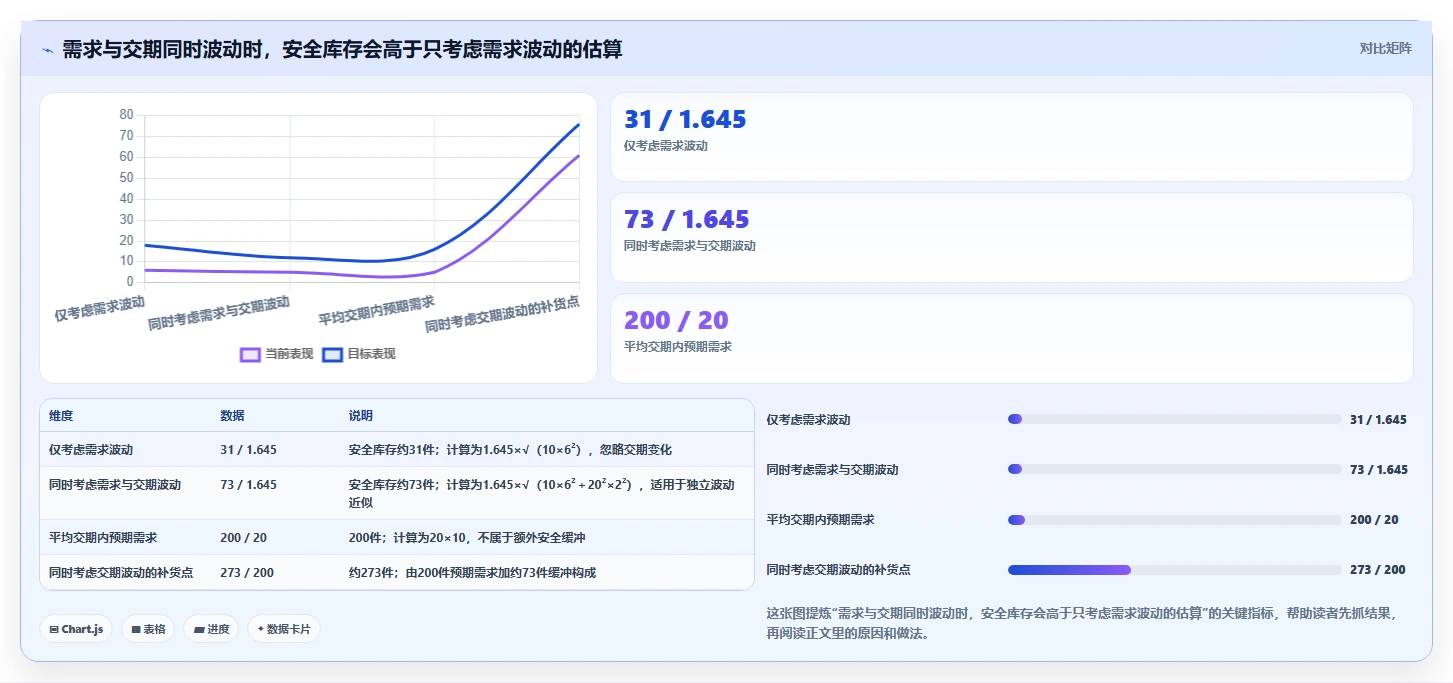Click the 数据卡片 tag chip
This screenshot has height=683, width=1453.
(284, 629)
